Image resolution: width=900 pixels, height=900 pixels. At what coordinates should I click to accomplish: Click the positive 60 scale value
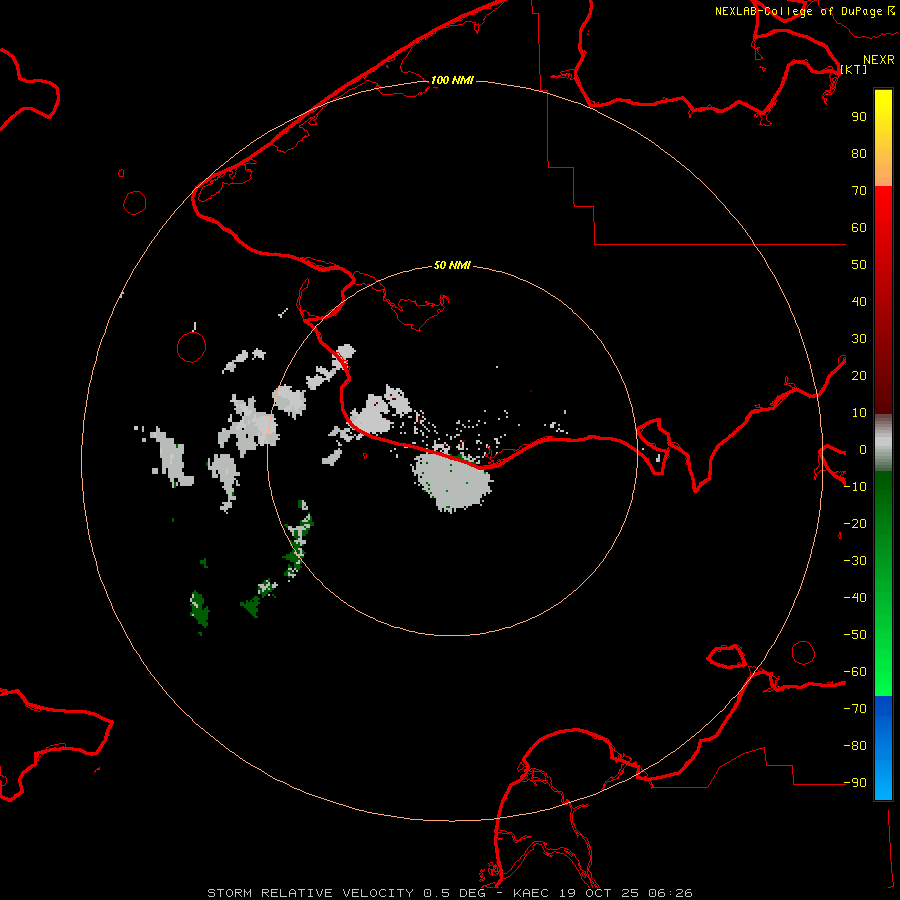(859, 227)
